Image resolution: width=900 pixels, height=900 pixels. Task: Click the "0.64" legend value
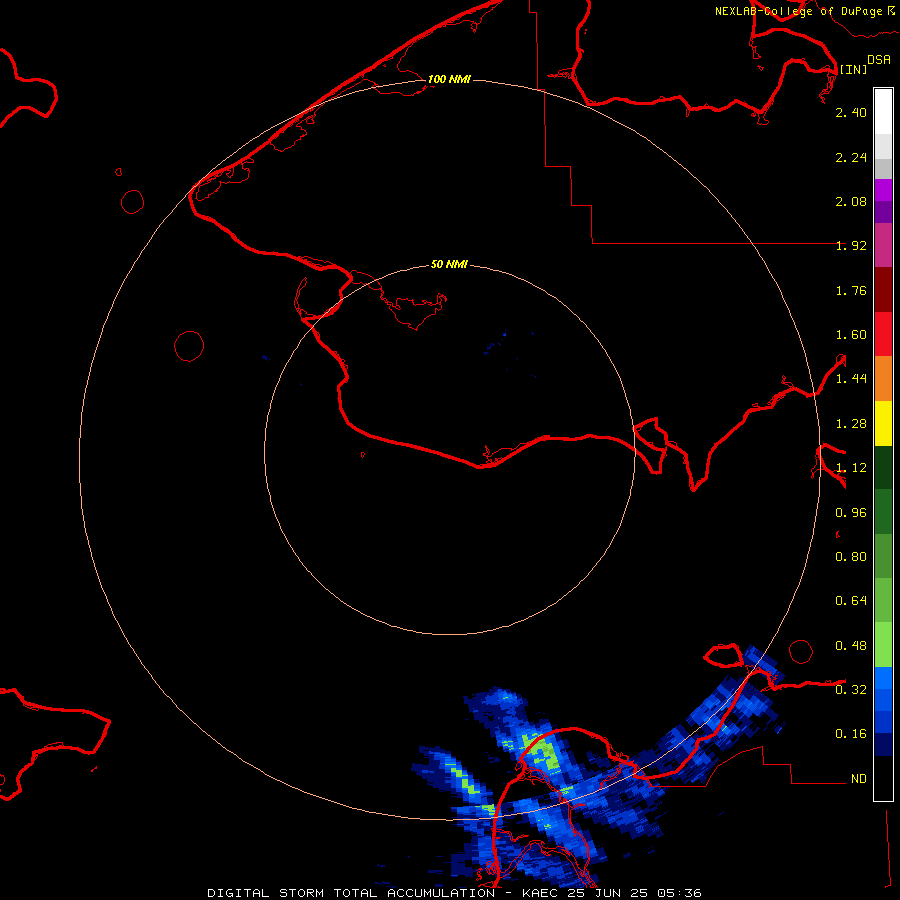(x=851, y=600)
